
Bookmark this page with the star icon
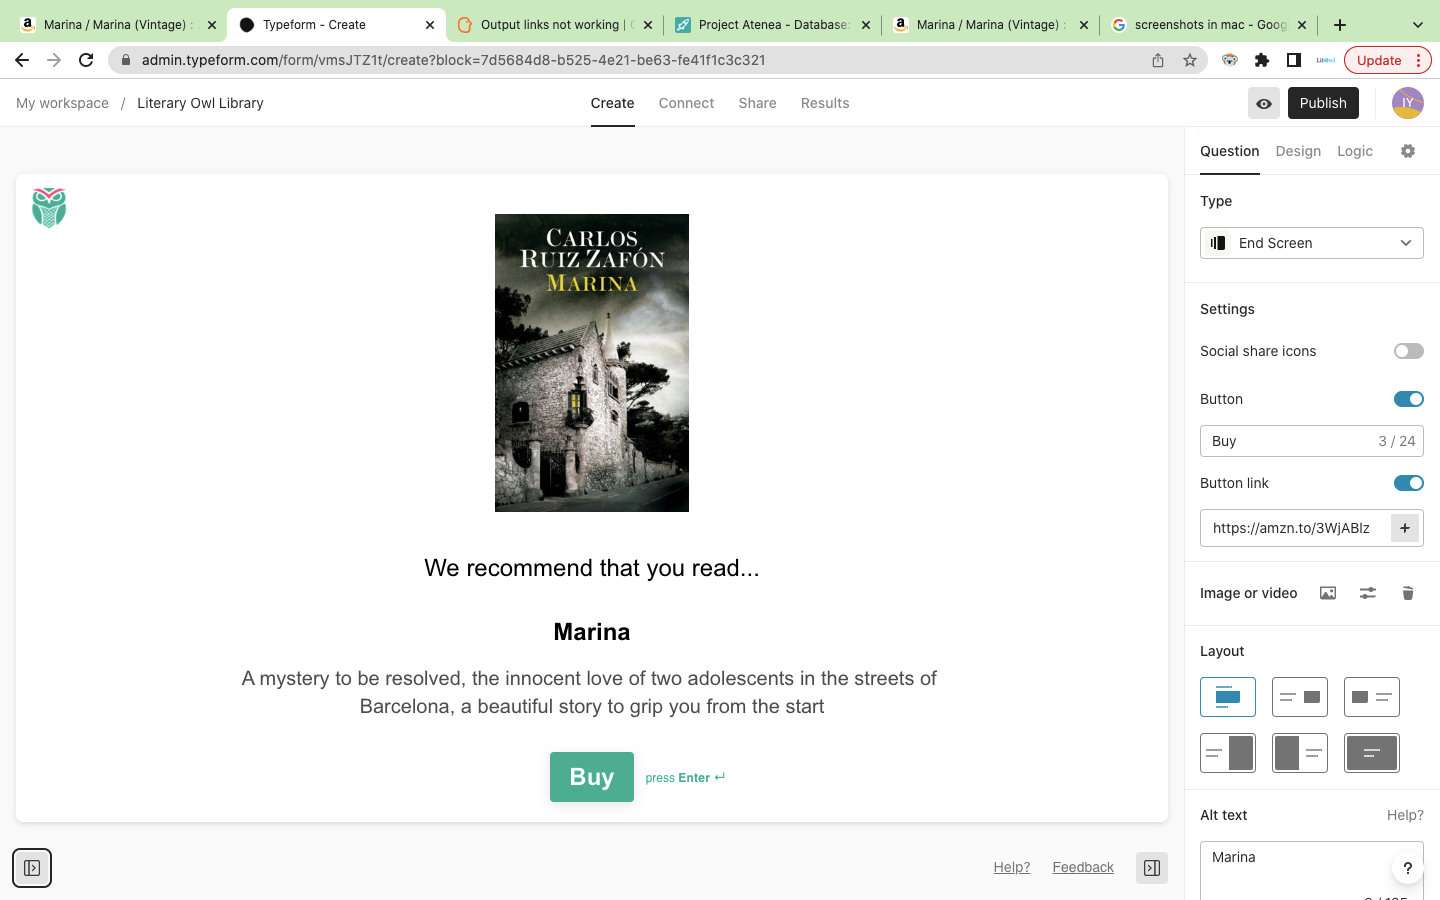1190,60
